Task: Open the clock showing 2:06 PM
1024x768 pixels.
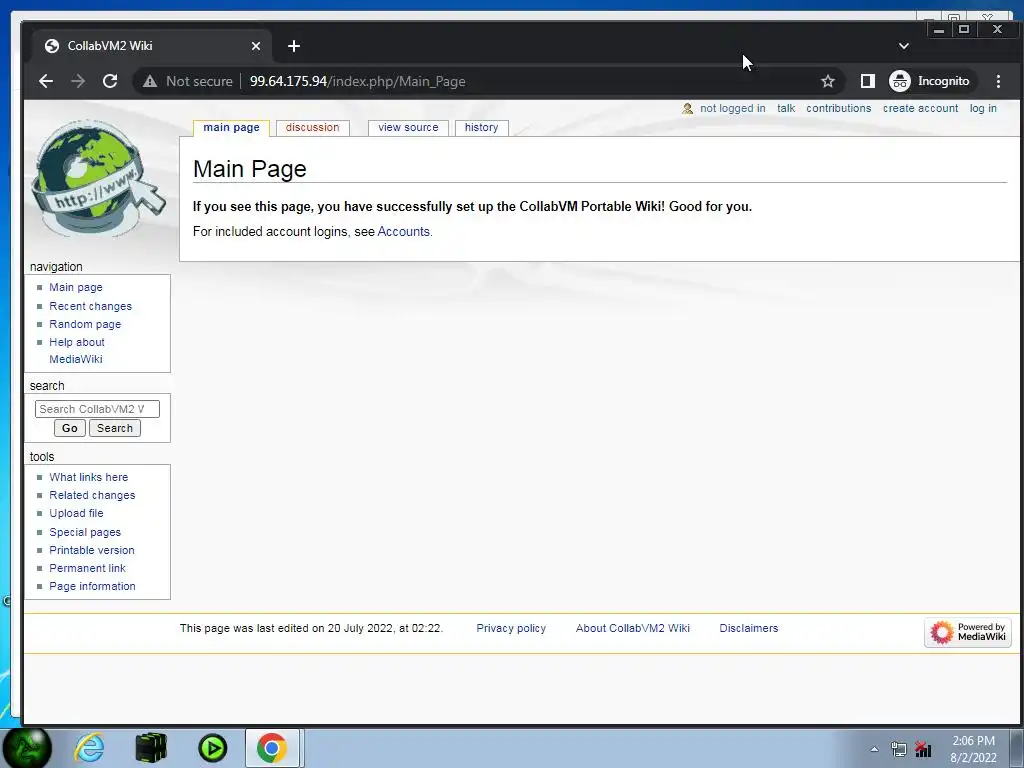Action: point(973,749)
